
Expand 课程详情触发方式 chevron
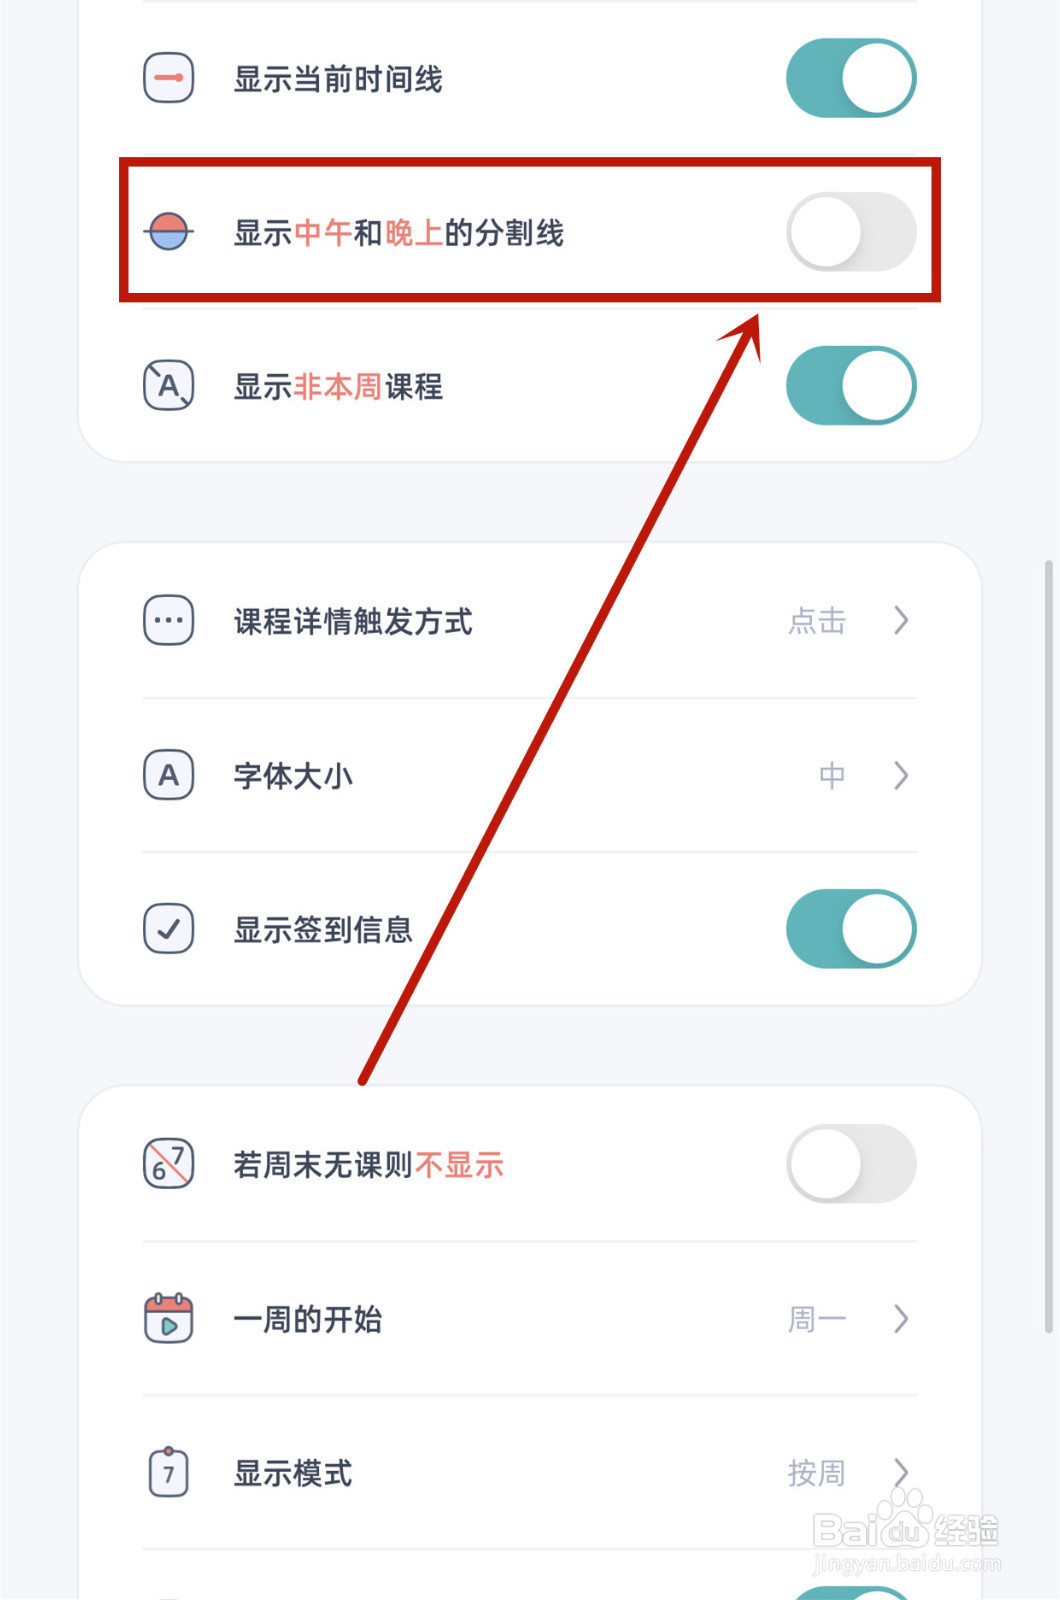click(x=901, y=620)
